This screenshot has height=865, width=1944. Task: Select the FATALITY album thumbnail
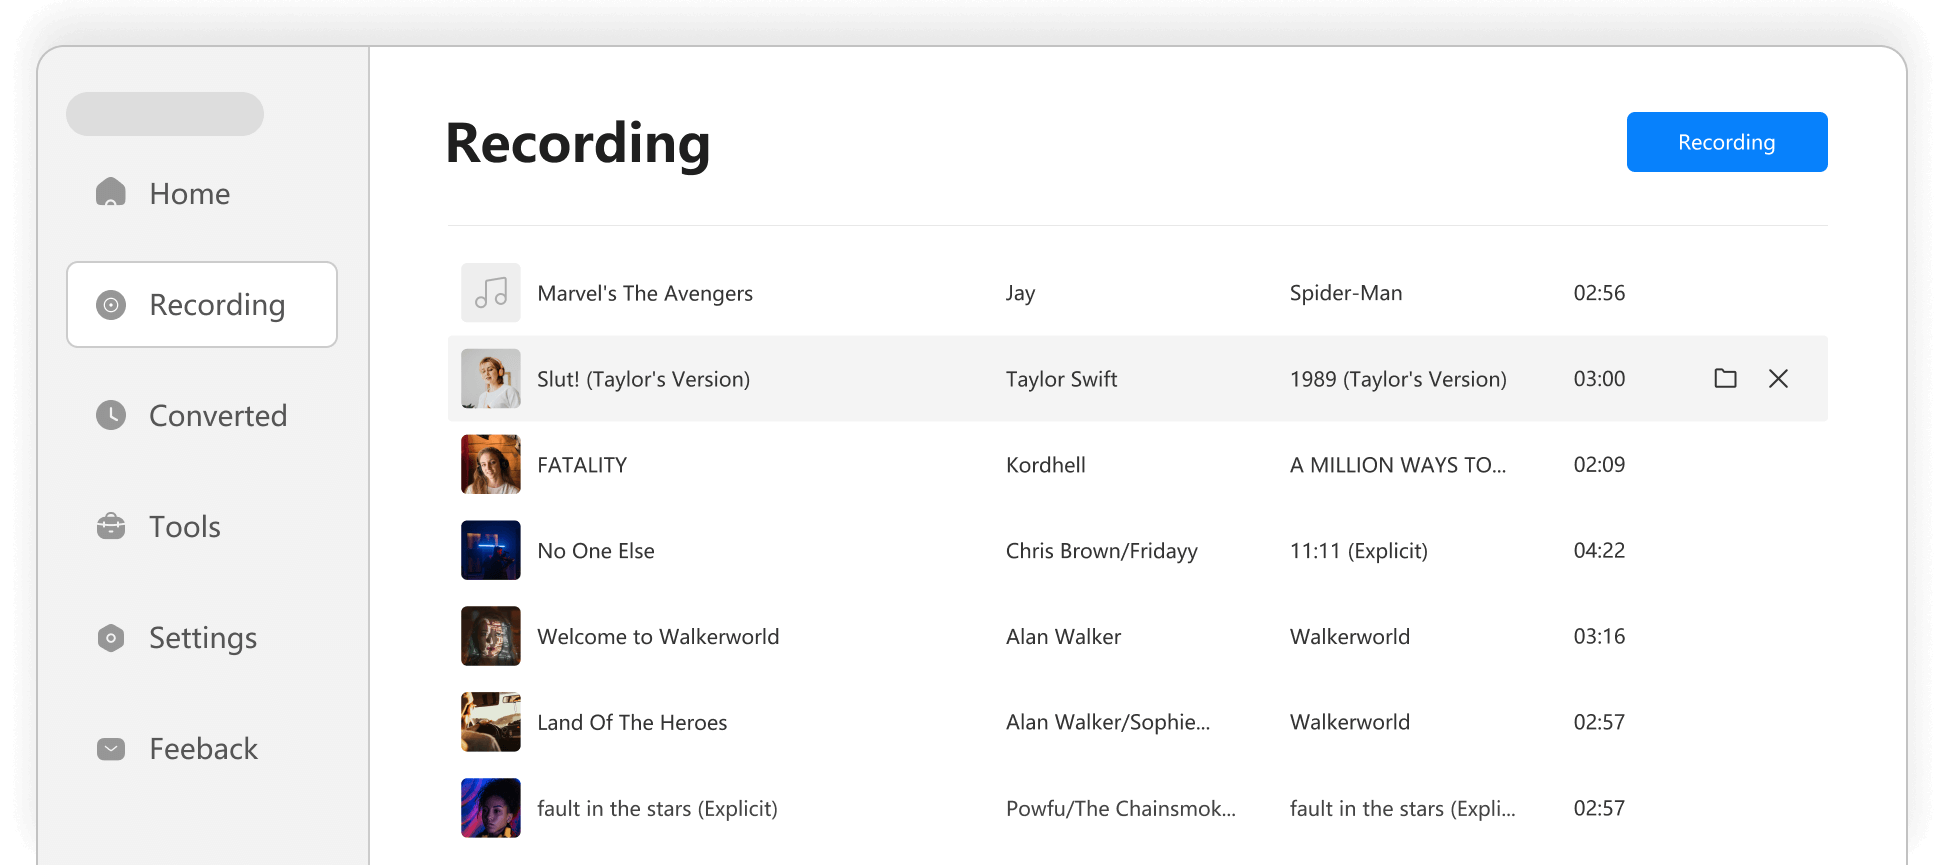(x=491, y=464)
